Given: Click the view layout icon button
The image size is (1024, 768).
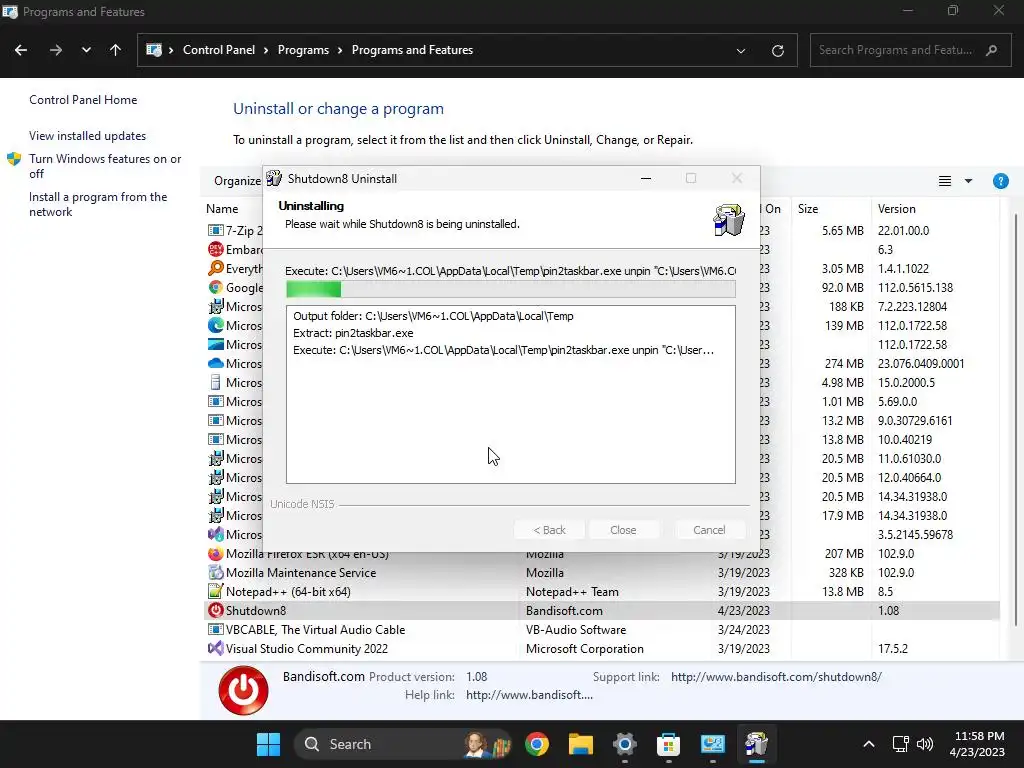Looking at the screenshot, I should tap(944, 181).
